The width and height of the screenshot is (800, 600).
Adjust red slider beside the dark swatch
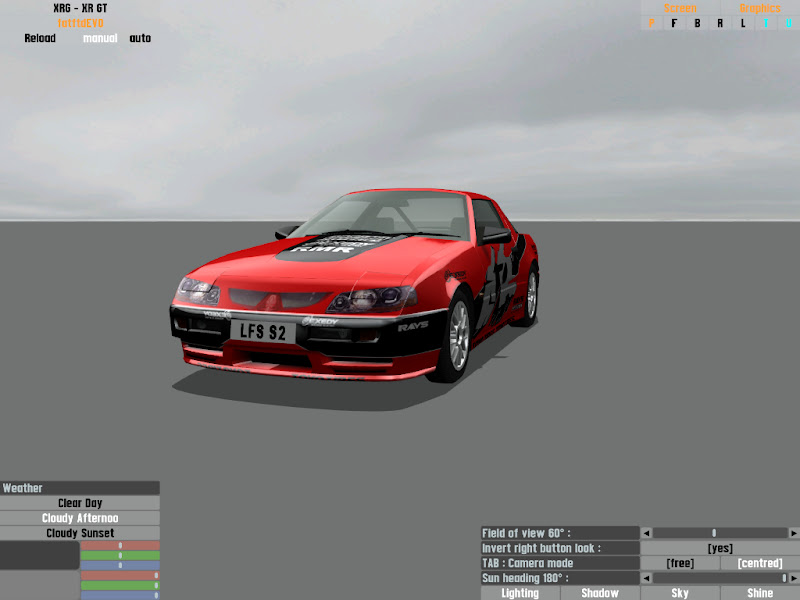tap(120, 545)
